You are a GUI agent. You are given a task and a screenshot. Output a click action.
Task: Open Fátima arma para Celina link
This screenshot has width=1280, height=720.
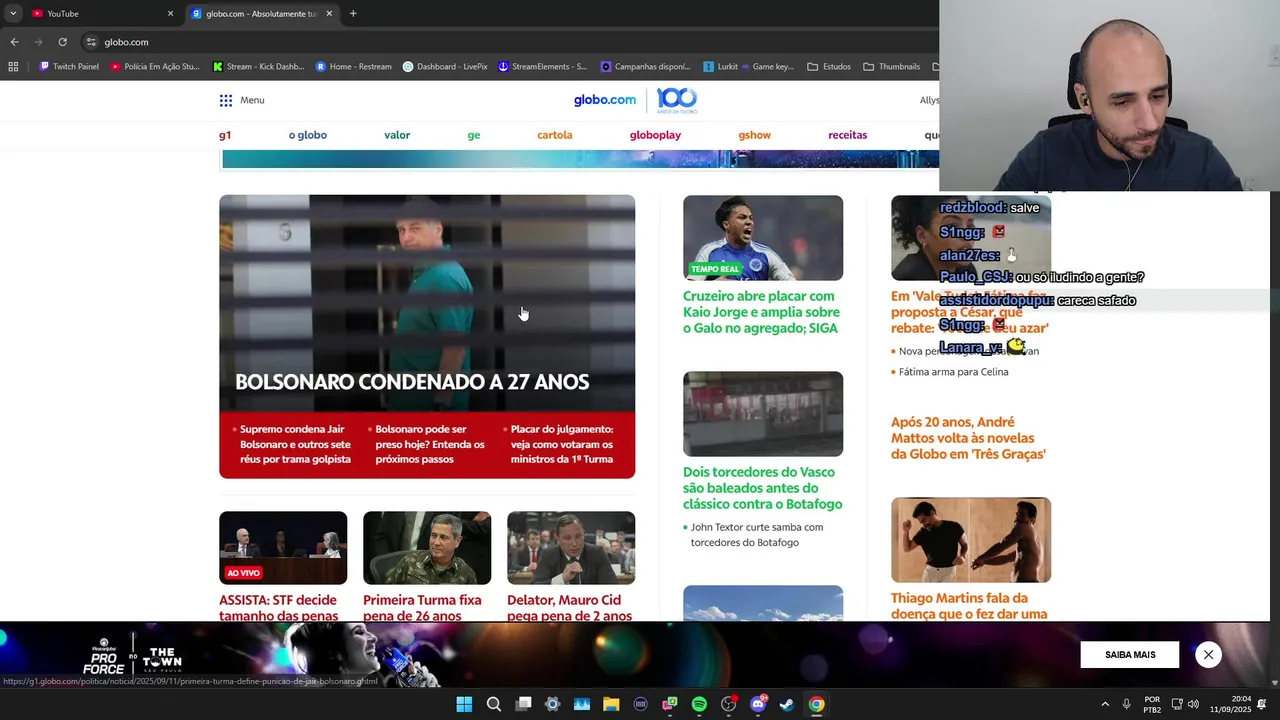[x=954, y=372]
